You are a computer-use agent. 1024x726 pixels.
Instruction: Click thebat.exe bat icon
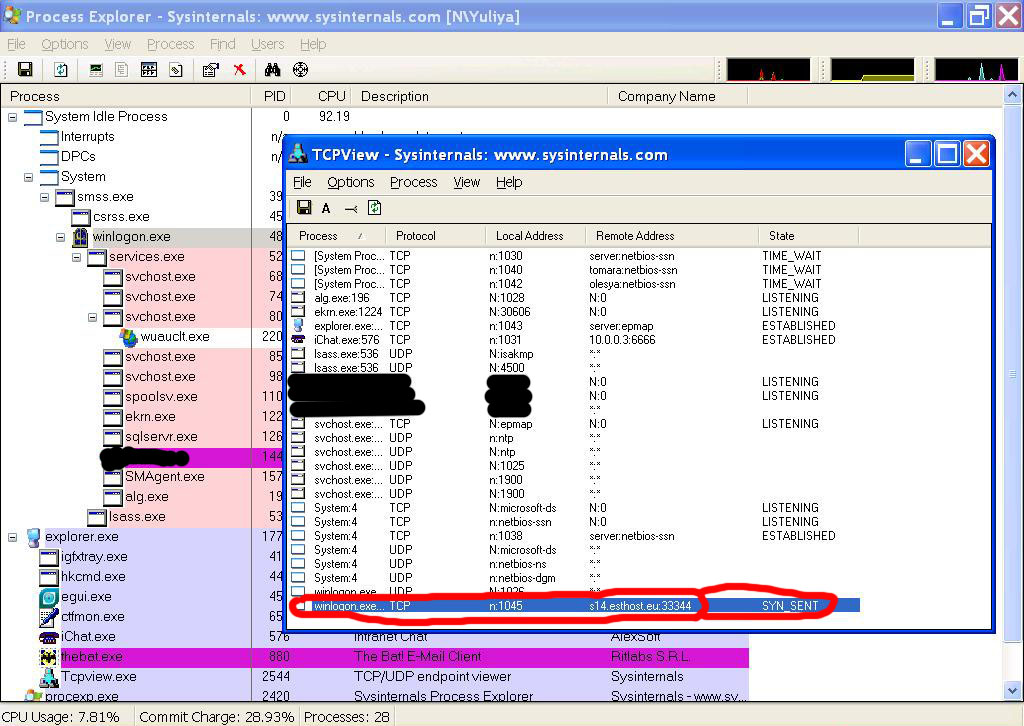coord(49,657)
